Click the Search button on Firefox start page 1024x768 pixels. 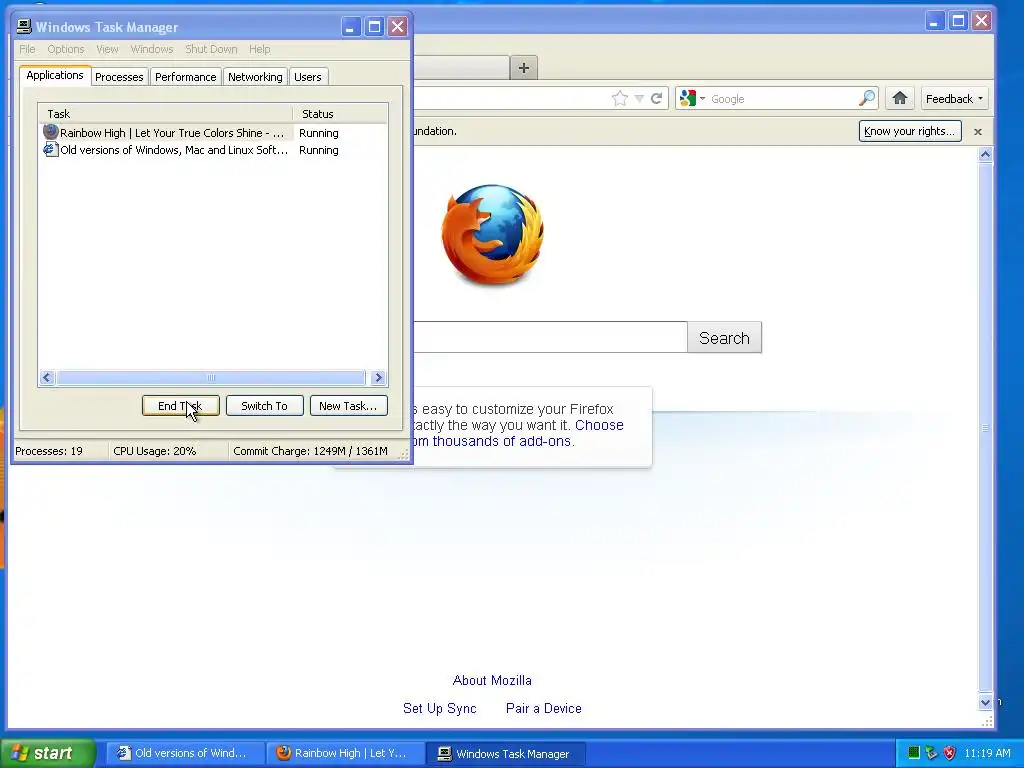pyautogui.click(x=724, y=338)
